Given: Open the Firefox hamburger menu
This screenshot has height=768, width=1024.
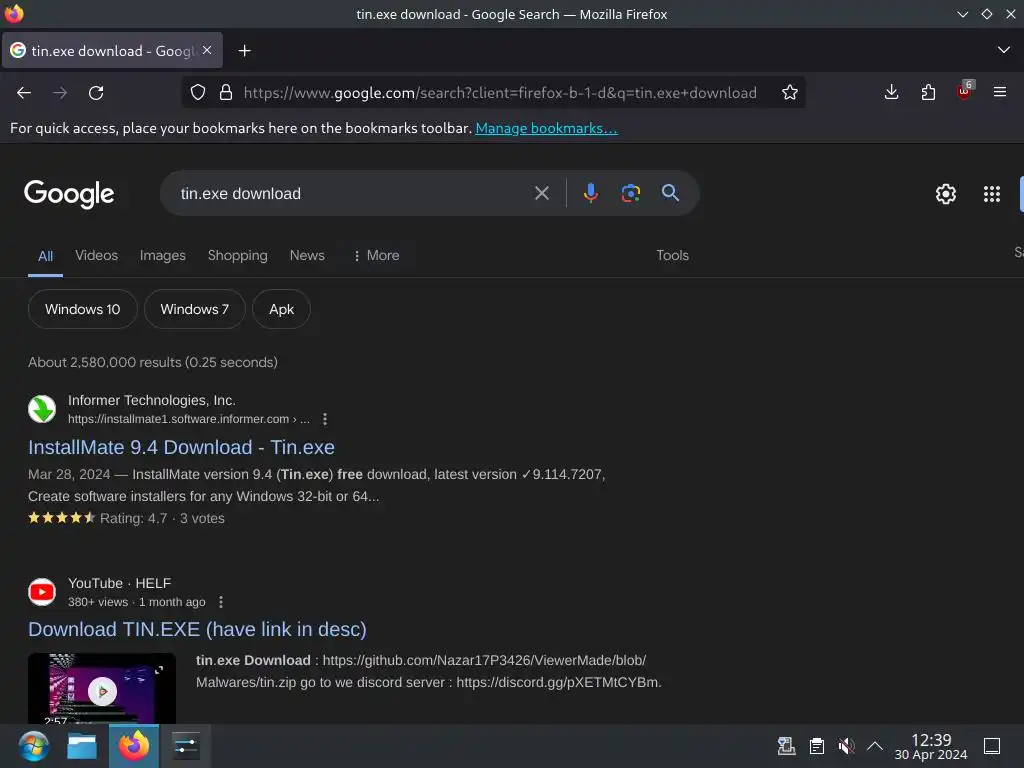Looking at the screenshot, I should 1000,93.
